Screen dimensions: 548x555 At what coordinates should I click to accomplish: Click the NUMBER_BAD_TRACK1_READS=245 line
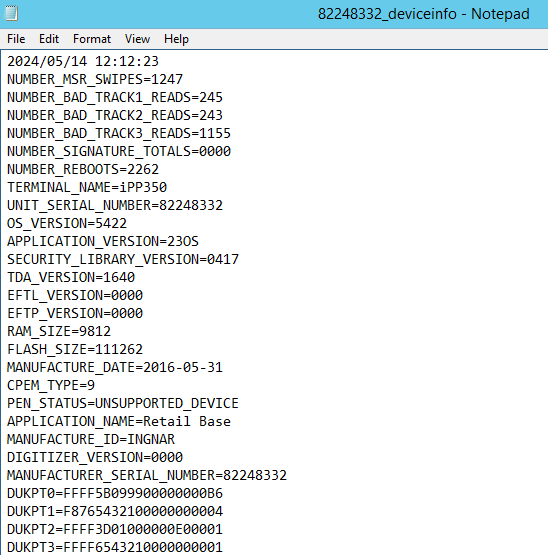(115, 97)
